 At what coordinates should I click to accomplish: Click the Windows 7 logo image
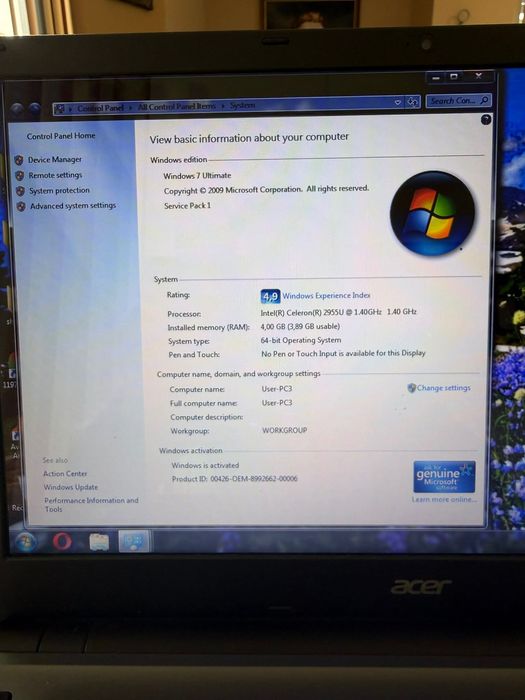pyautogui.click(x=432, y=213)
